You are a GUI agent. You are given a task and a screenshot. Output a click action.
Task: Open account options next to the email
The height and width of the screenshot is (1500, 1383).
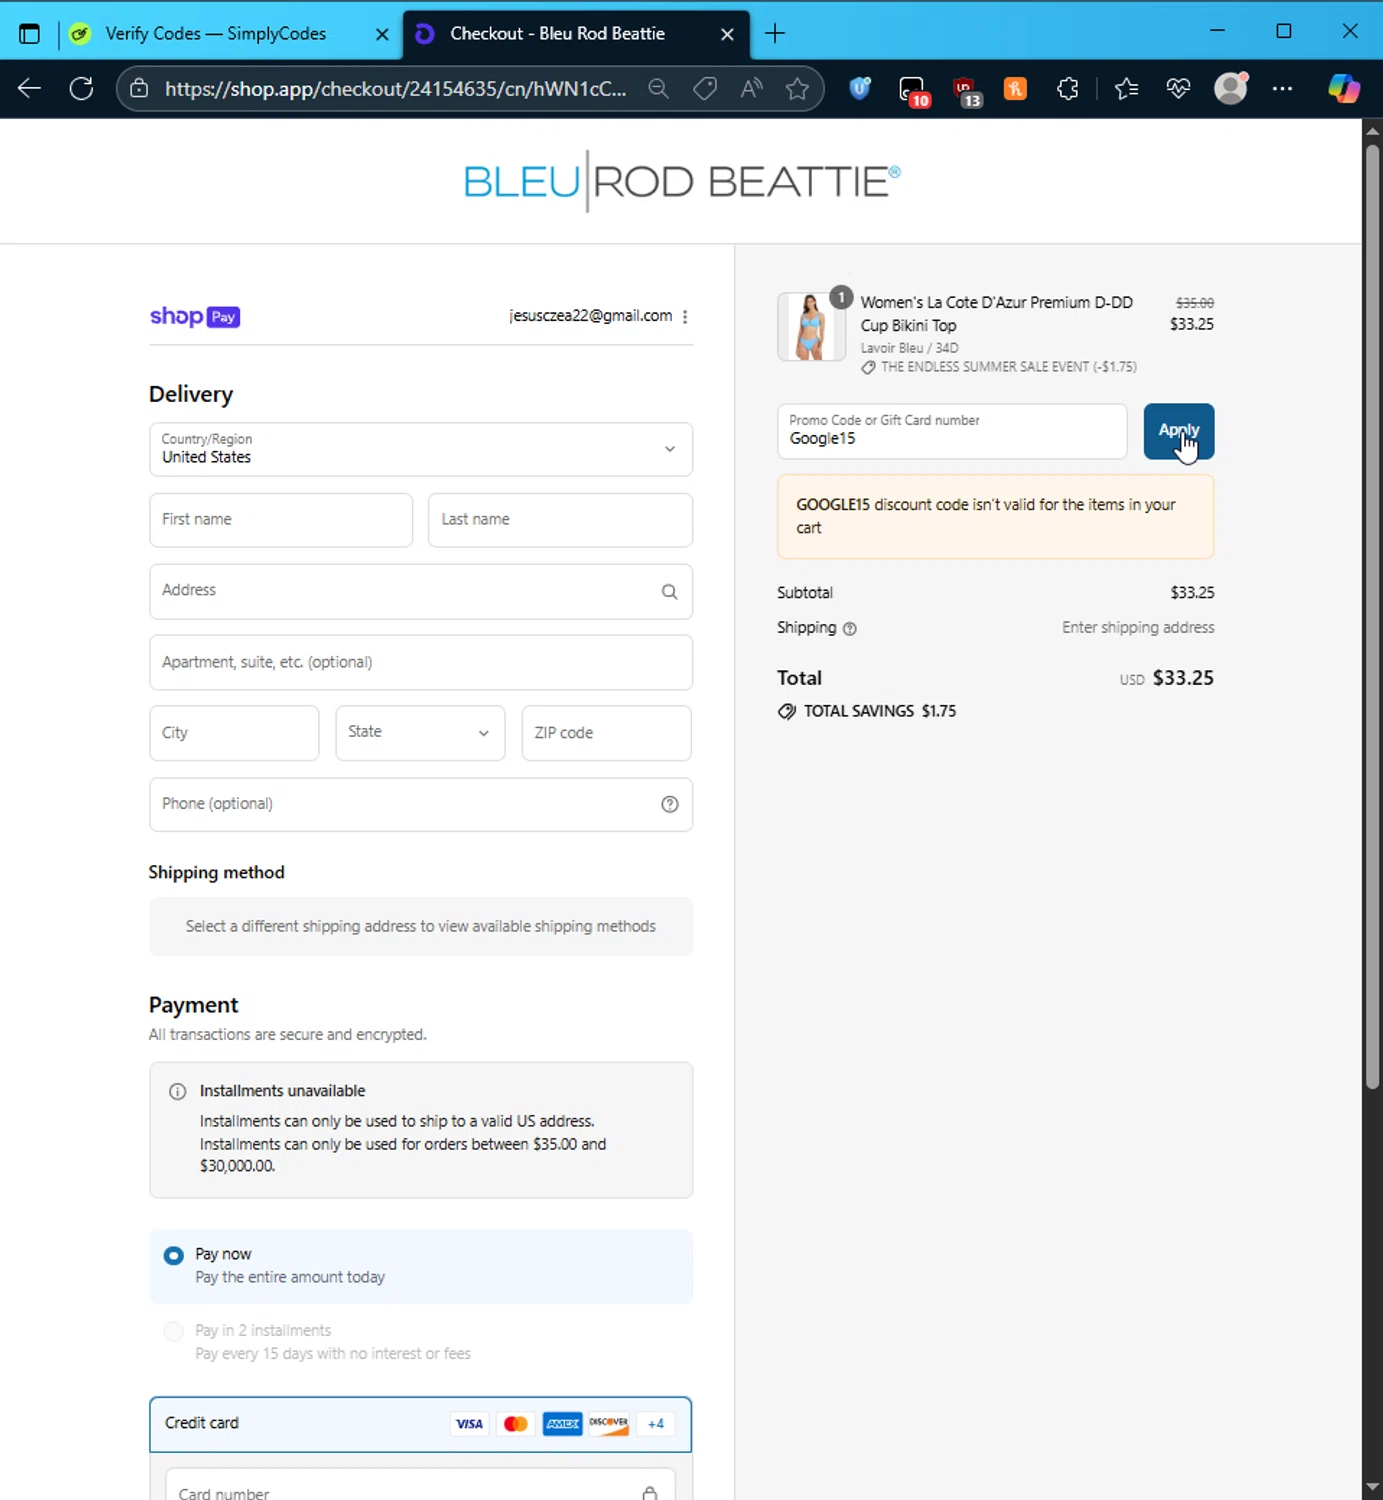[685, 316]
